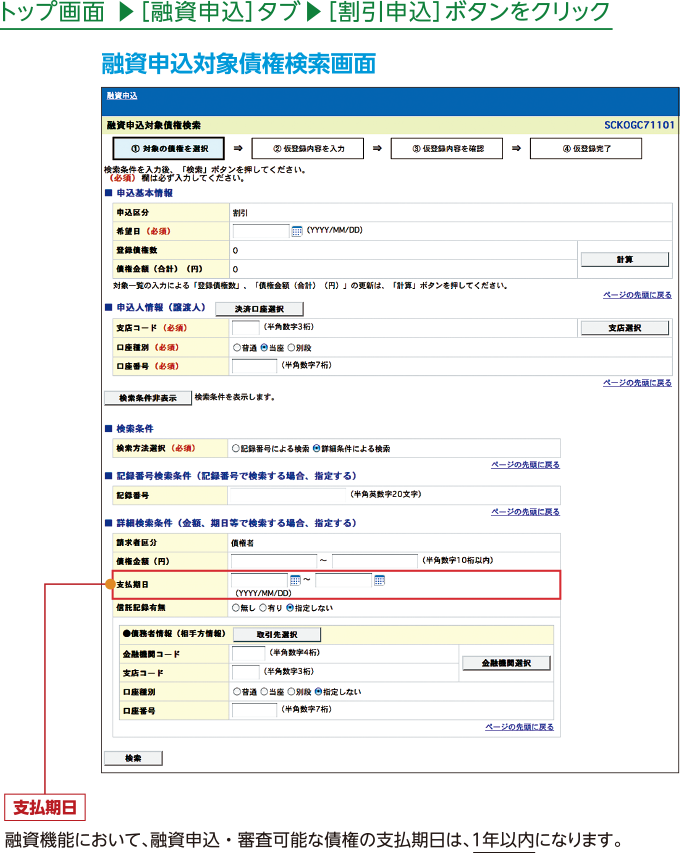Image resolution: width=680 pixels, height=853 pixels.
Task: Click the 支店選択 button
Action: [x=625, y=328]
